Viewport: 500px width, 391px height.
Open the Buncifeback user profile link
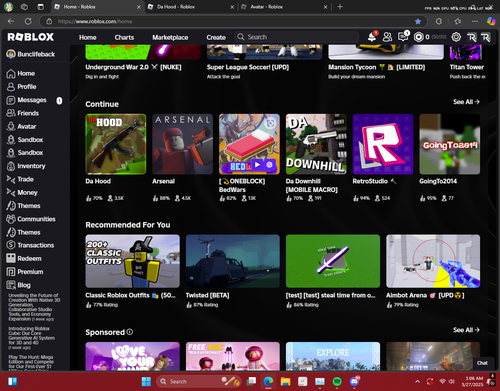[x=31, y=54]
